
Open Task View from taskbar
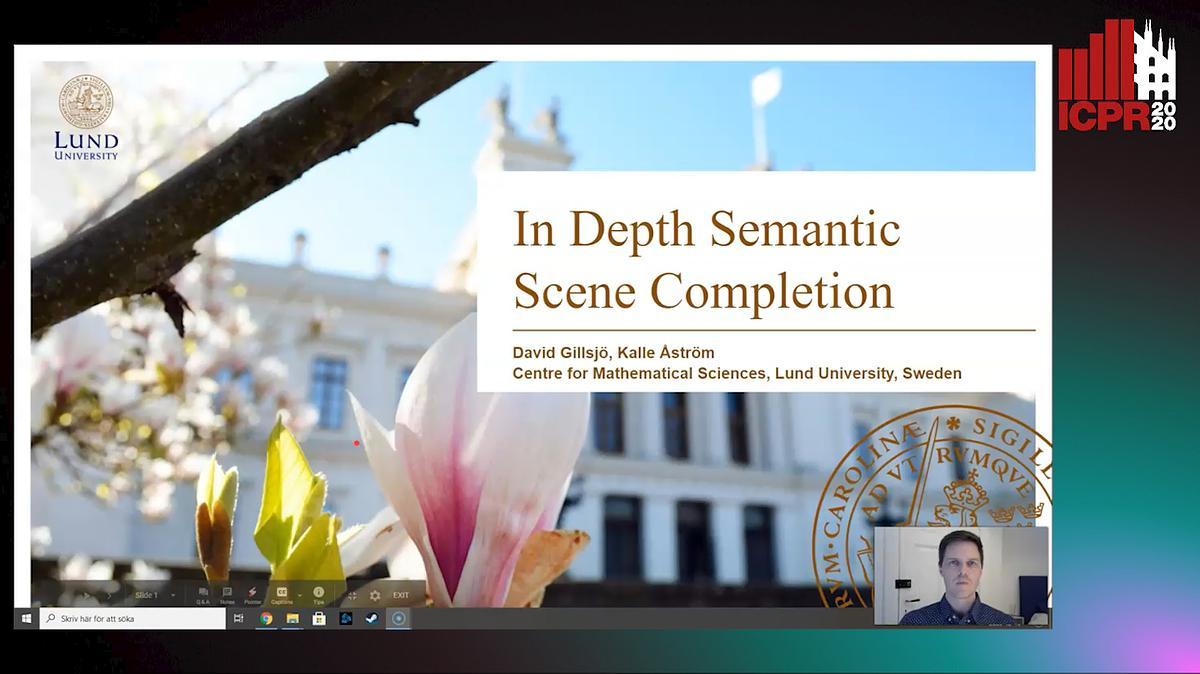tap(239, 619)
